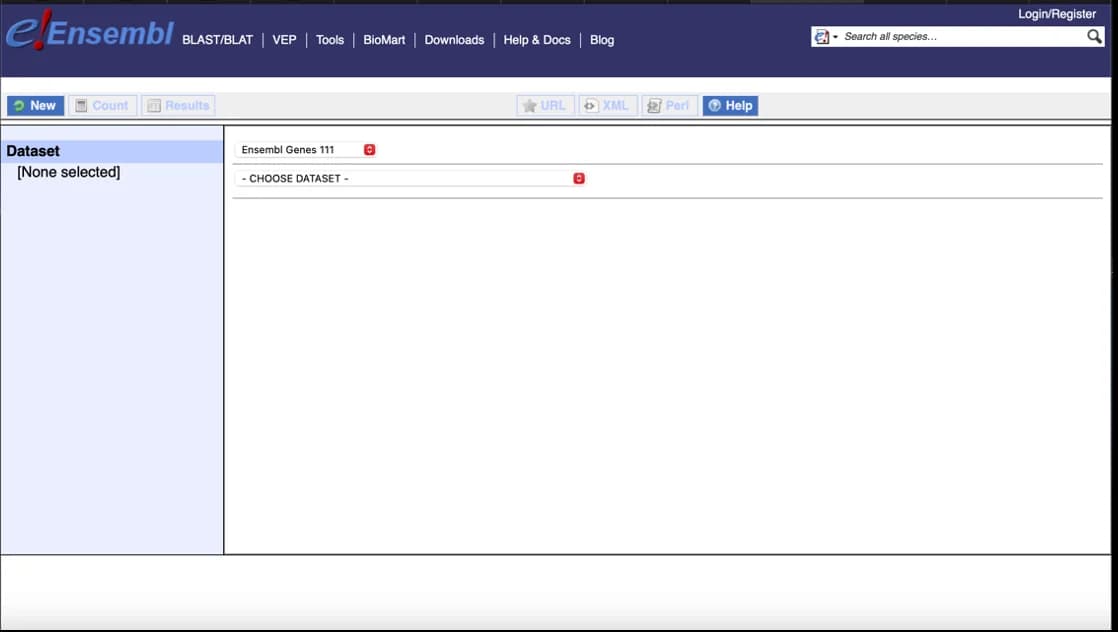Select BioMart in the navigation bar
Image resolution: width=1118 pixels, height=632 pixels.
coord(384,40)
